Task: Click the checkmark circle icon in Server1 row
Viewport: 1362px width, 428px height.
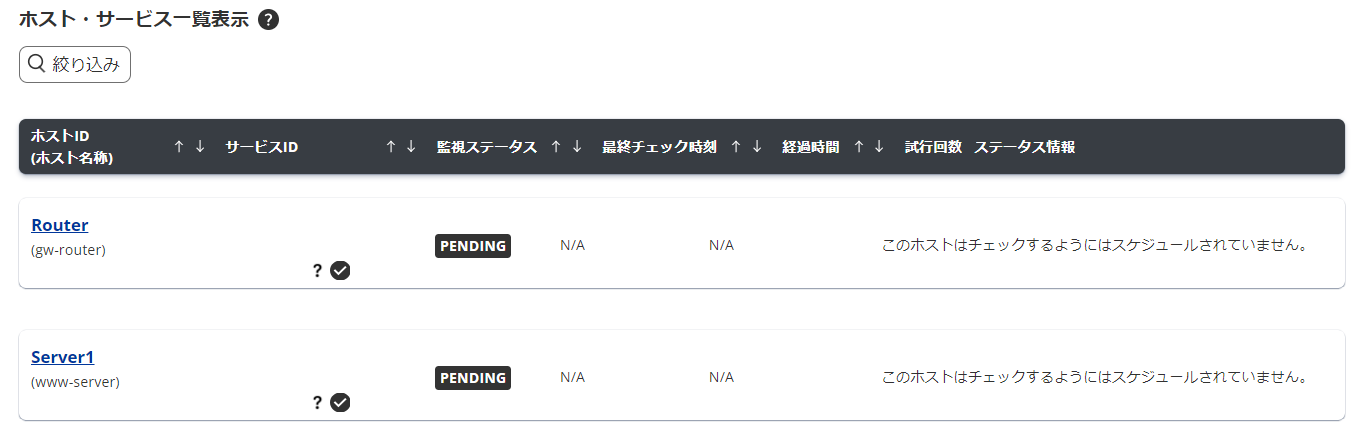Action: point(340,402)
